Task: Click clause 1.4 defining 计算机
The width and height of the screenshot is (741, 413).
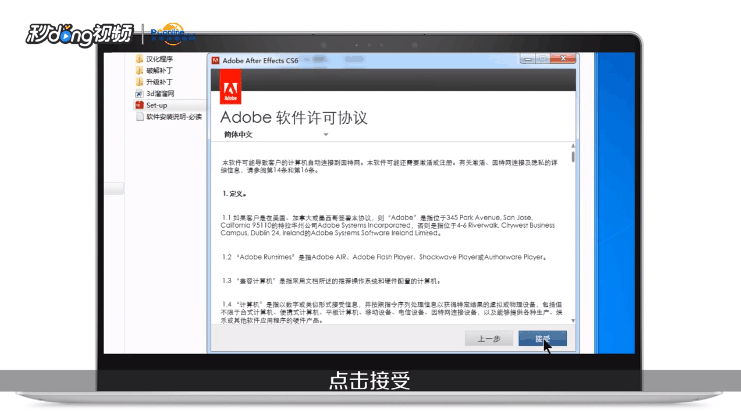Action: point(391,312)
